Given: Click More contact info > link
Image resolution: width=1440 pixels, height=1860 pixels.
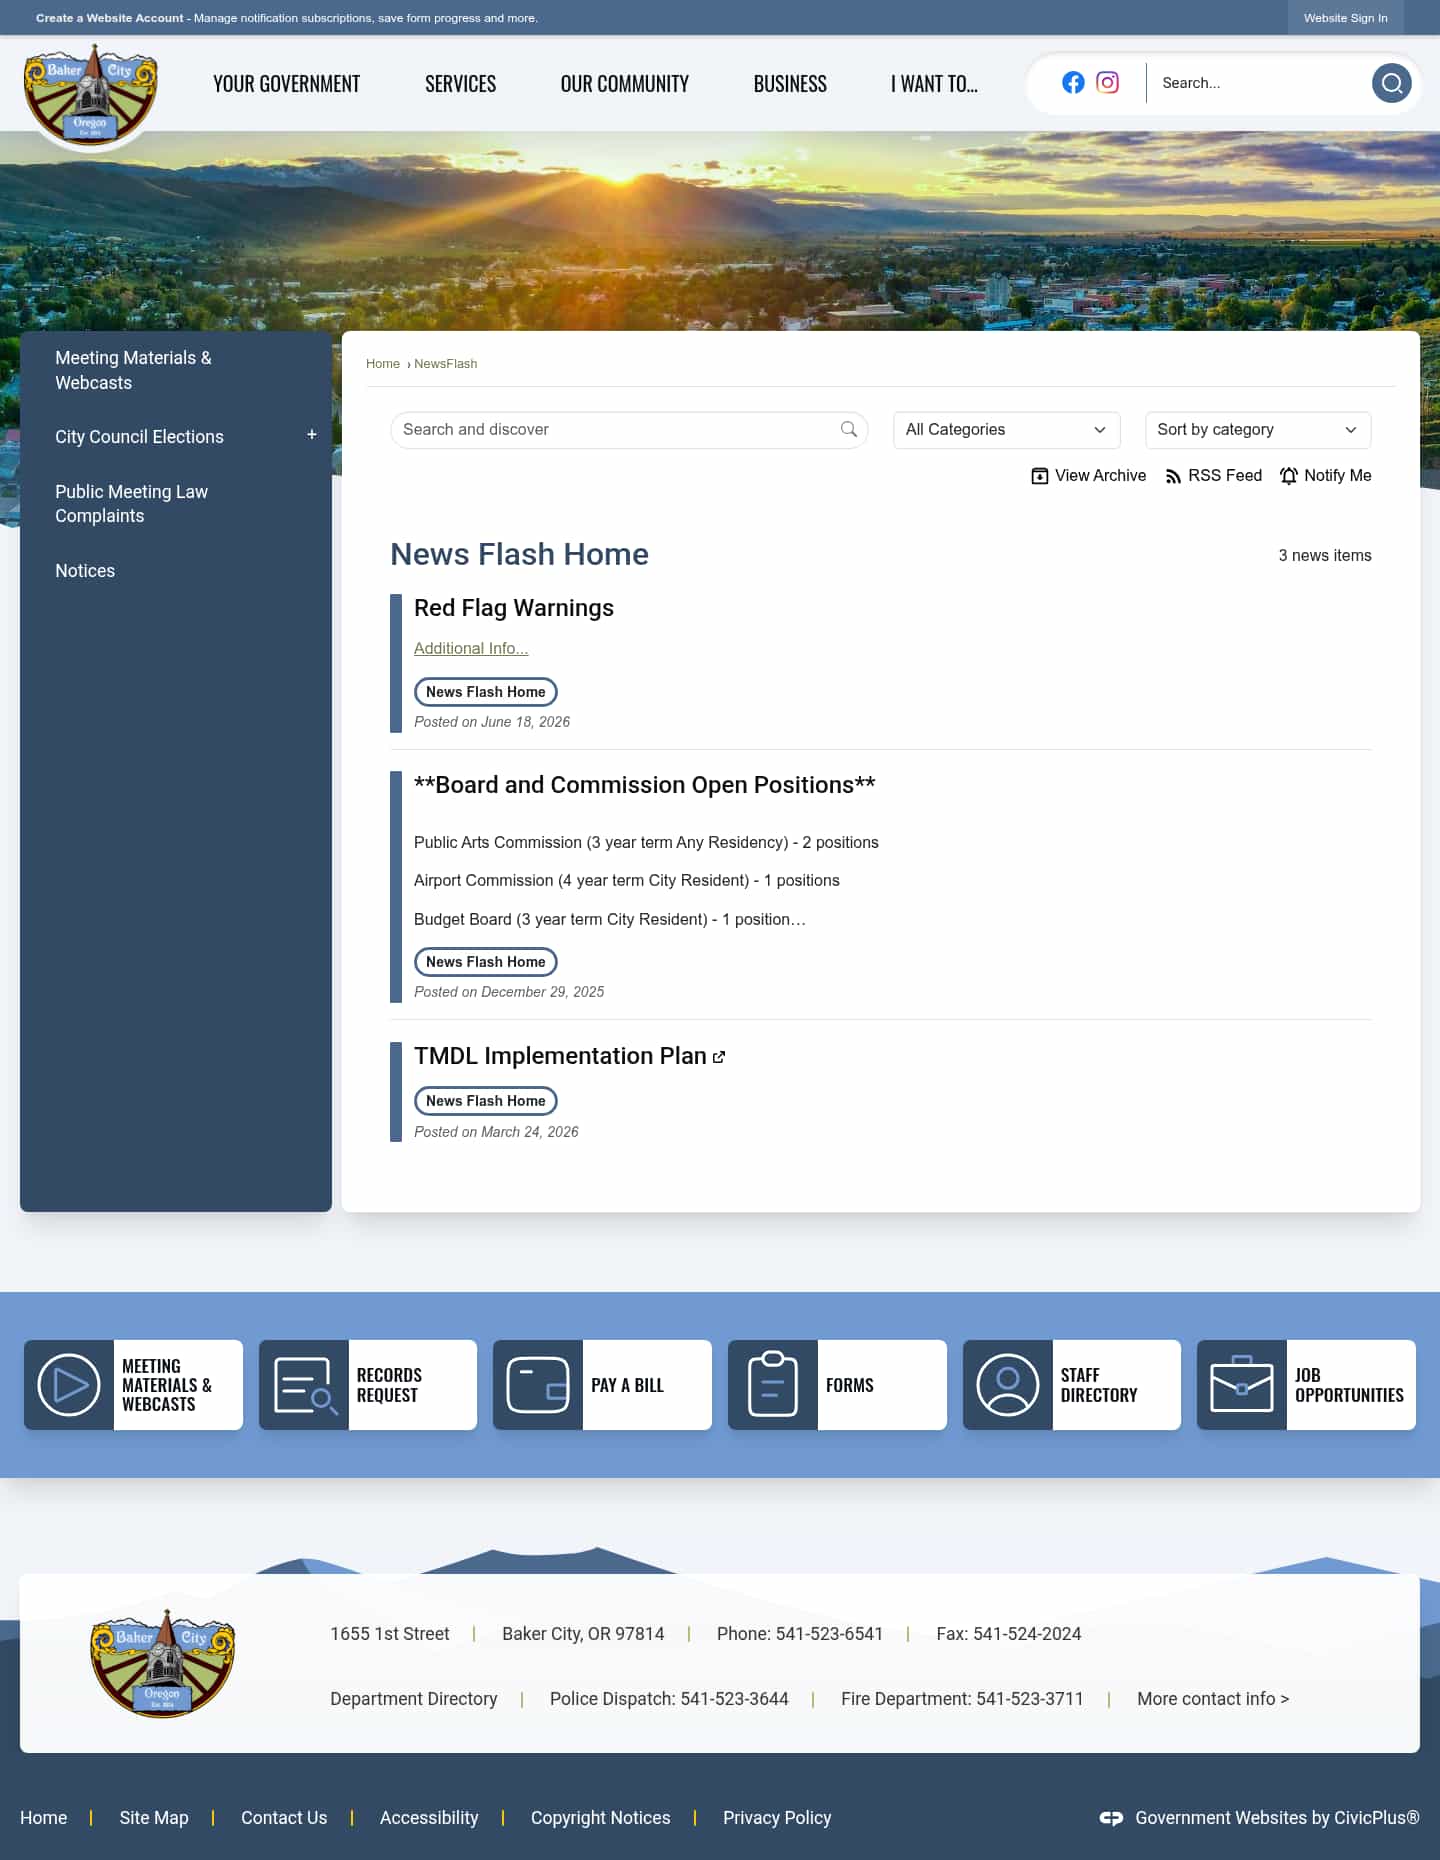Looking at the screenshot, I should 1213,1699.
